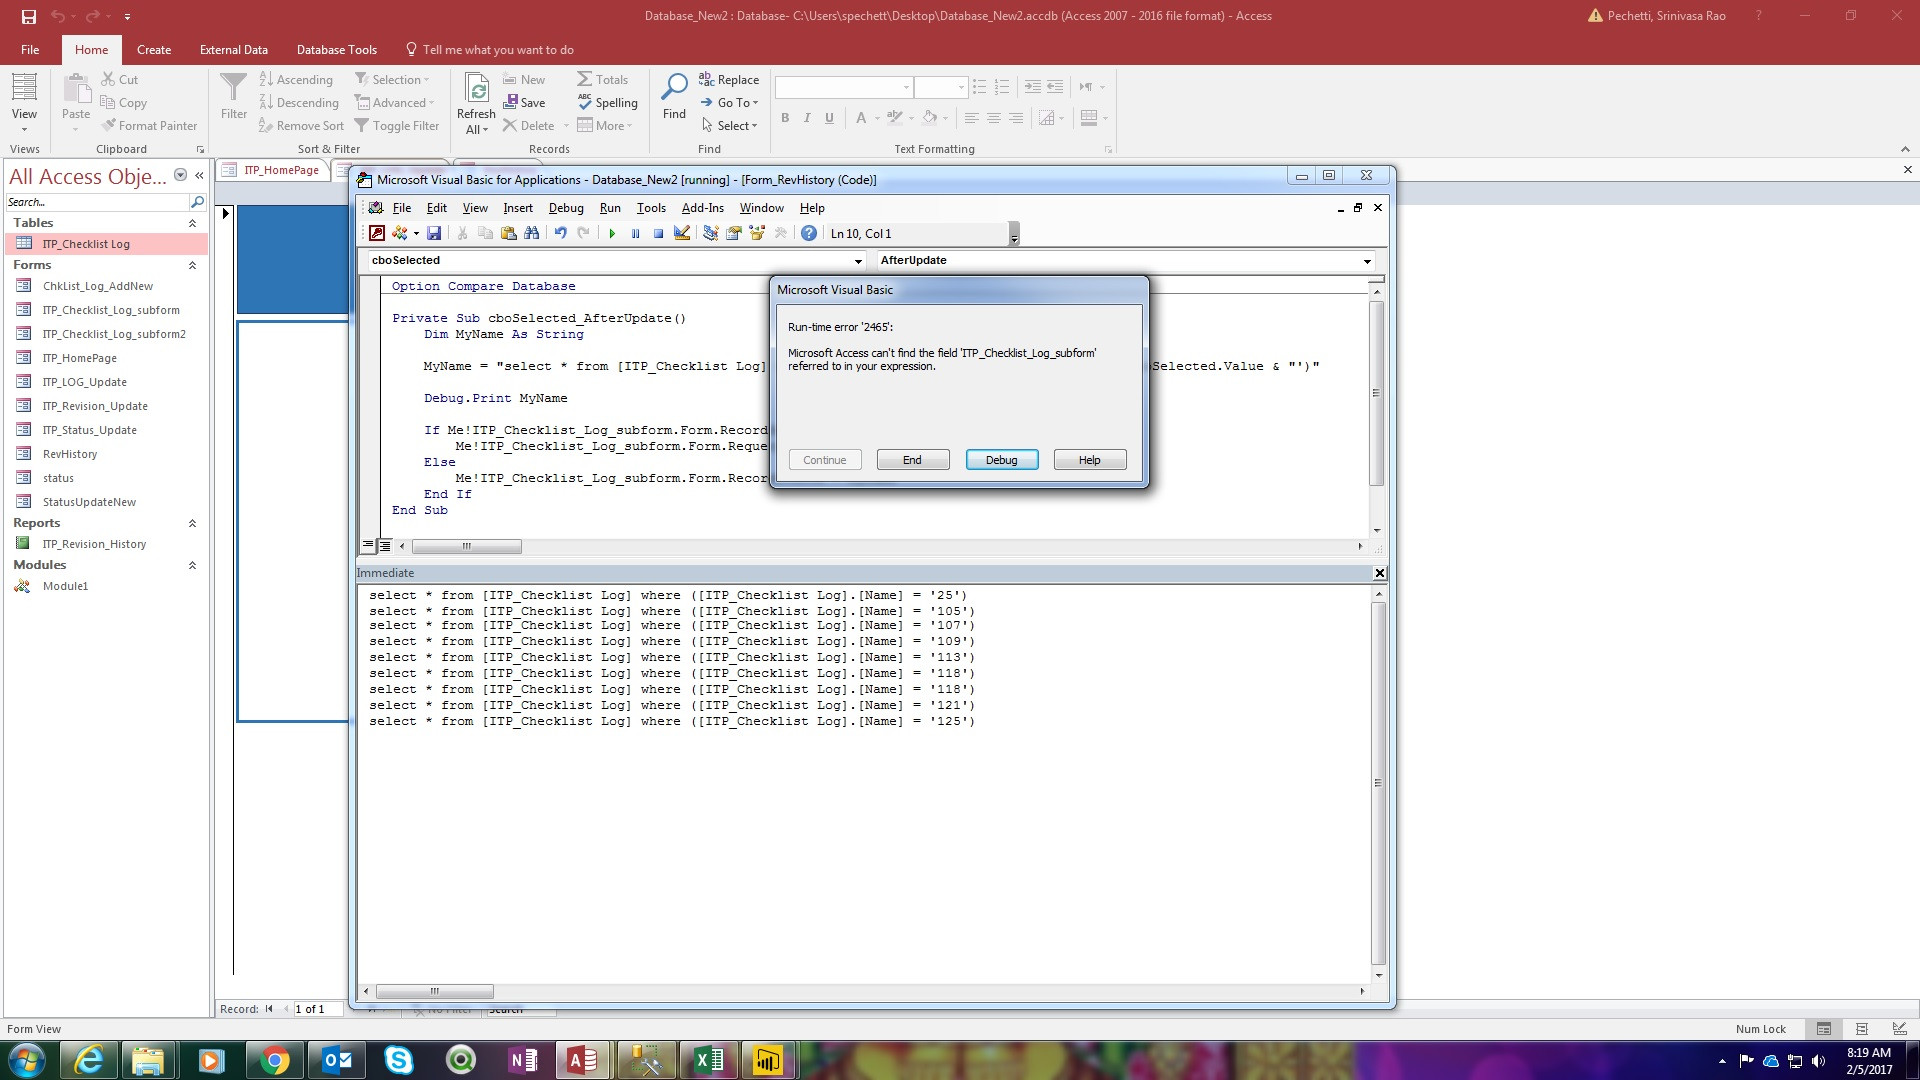Open the AfterUpdate procedure dropdown
The height and width of the screenshot is (1080, 1920).
pyautogui.click(x=1367, y=261)
